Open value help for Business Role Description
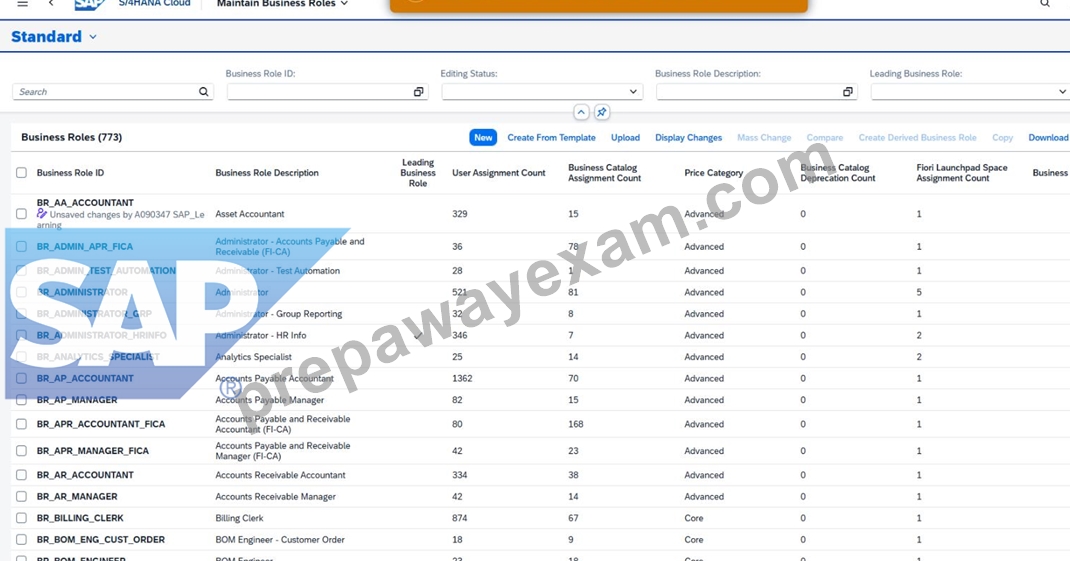Screen dimensions: 1070x561 pyautogui.click(x=848, y=91)
